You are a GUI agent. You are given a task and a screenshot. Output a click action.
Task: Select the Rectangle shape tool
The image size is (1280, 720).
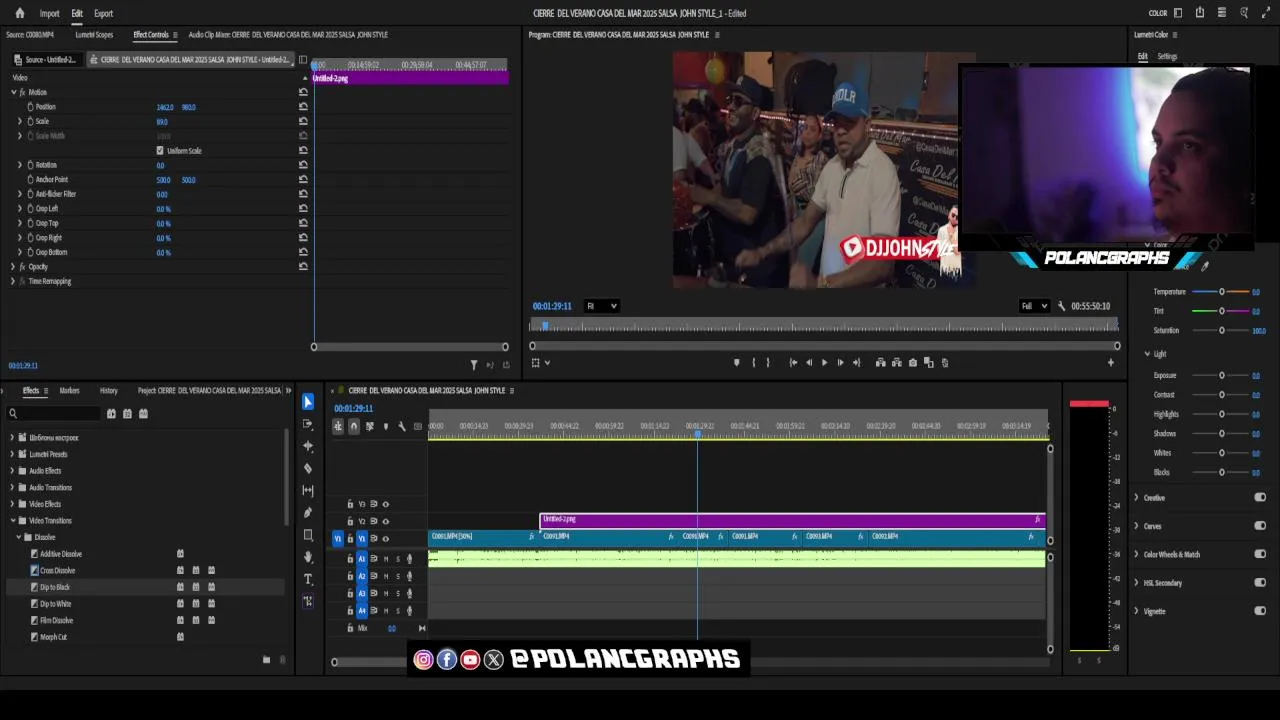[308, 535]
